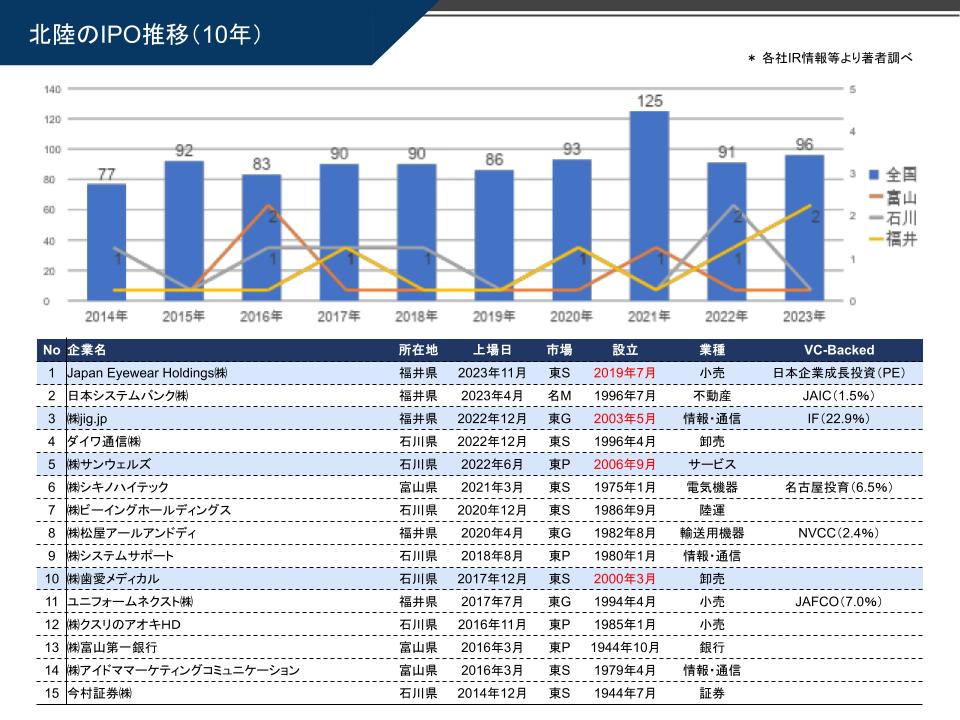This screenshot has width=960, height=720.
Task: Click the red 2006年9月 founding date
Action: tap(624, 464)
